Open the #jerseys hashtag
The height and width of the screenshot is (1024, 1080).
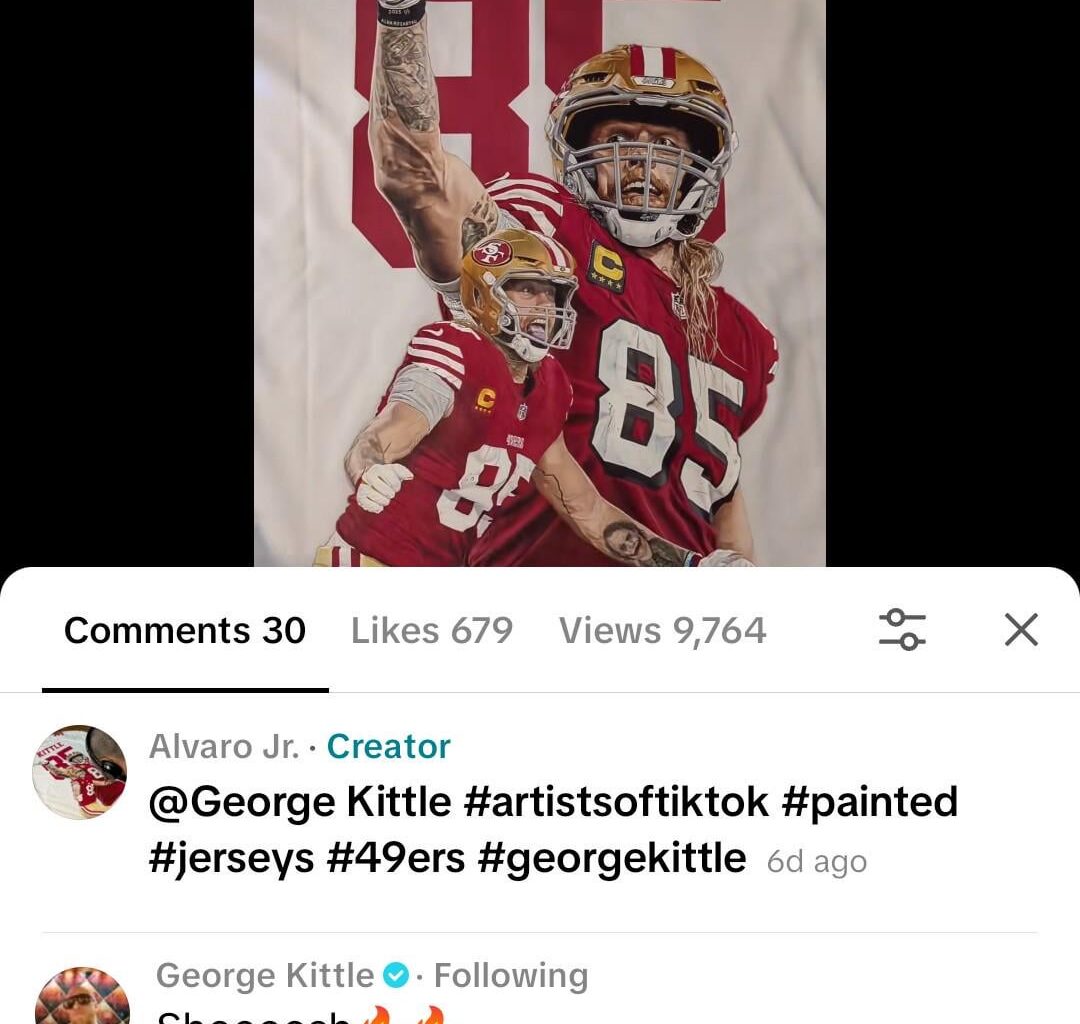pyautogui.click(x=230, y=857)
